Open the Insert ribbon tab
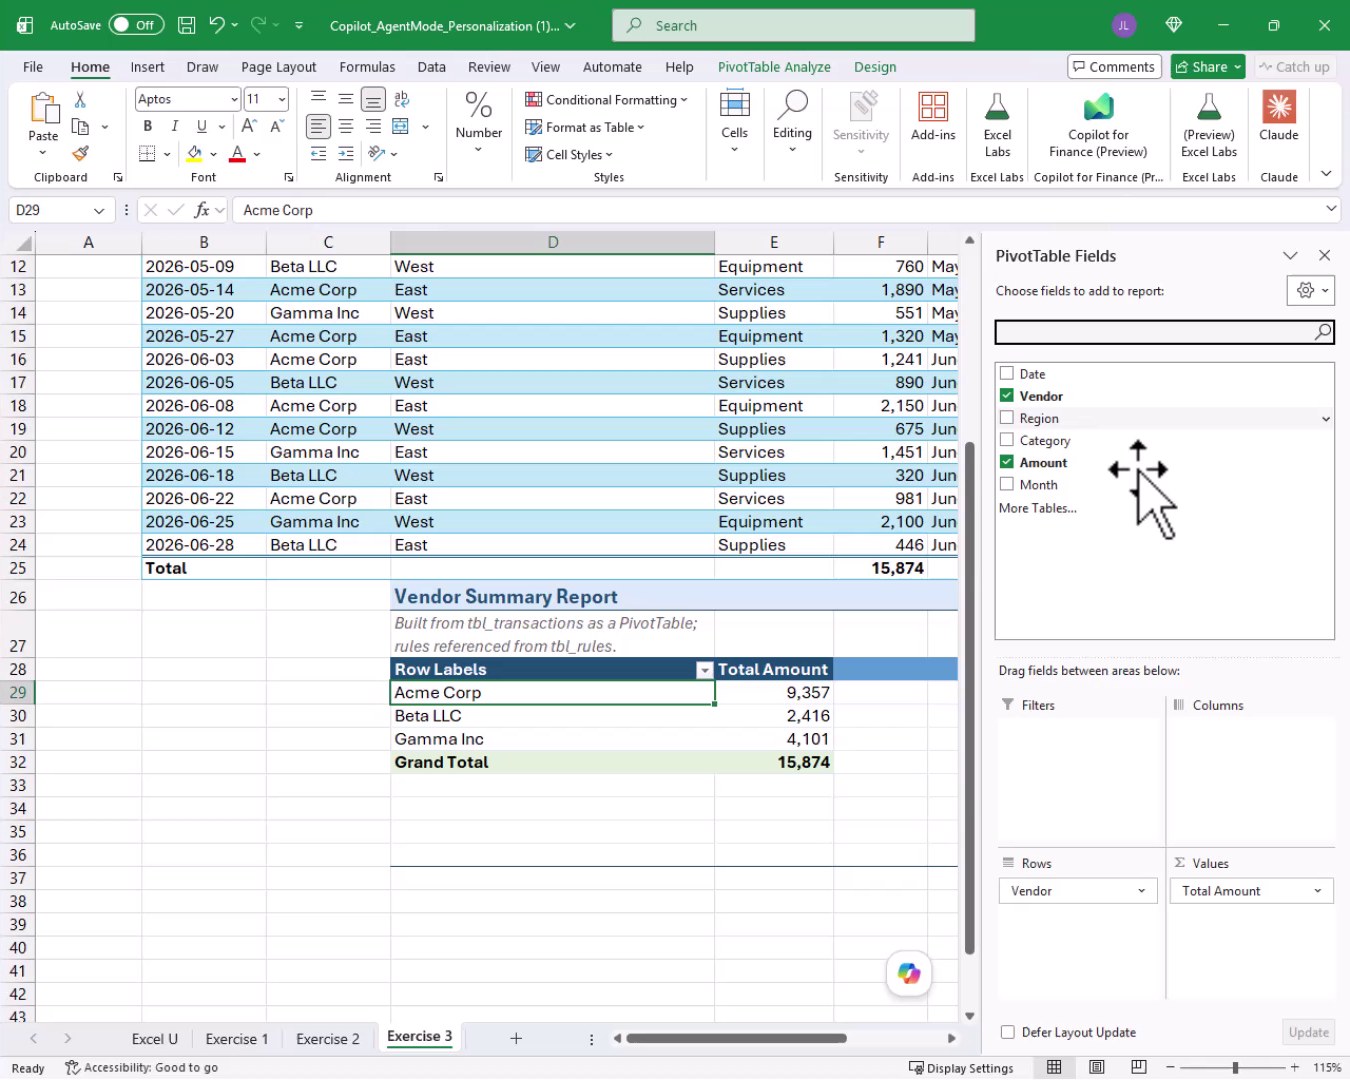The height and width of the screenshot is (1080, 1350). [147, 67]
